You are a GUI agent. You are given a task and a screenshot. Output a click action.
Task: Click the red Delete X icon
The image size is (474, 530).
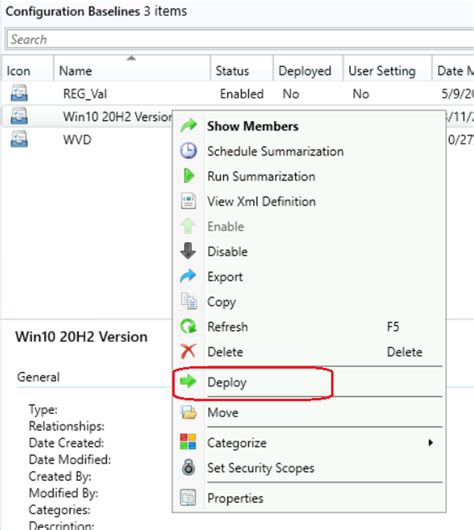click(188, 352)
